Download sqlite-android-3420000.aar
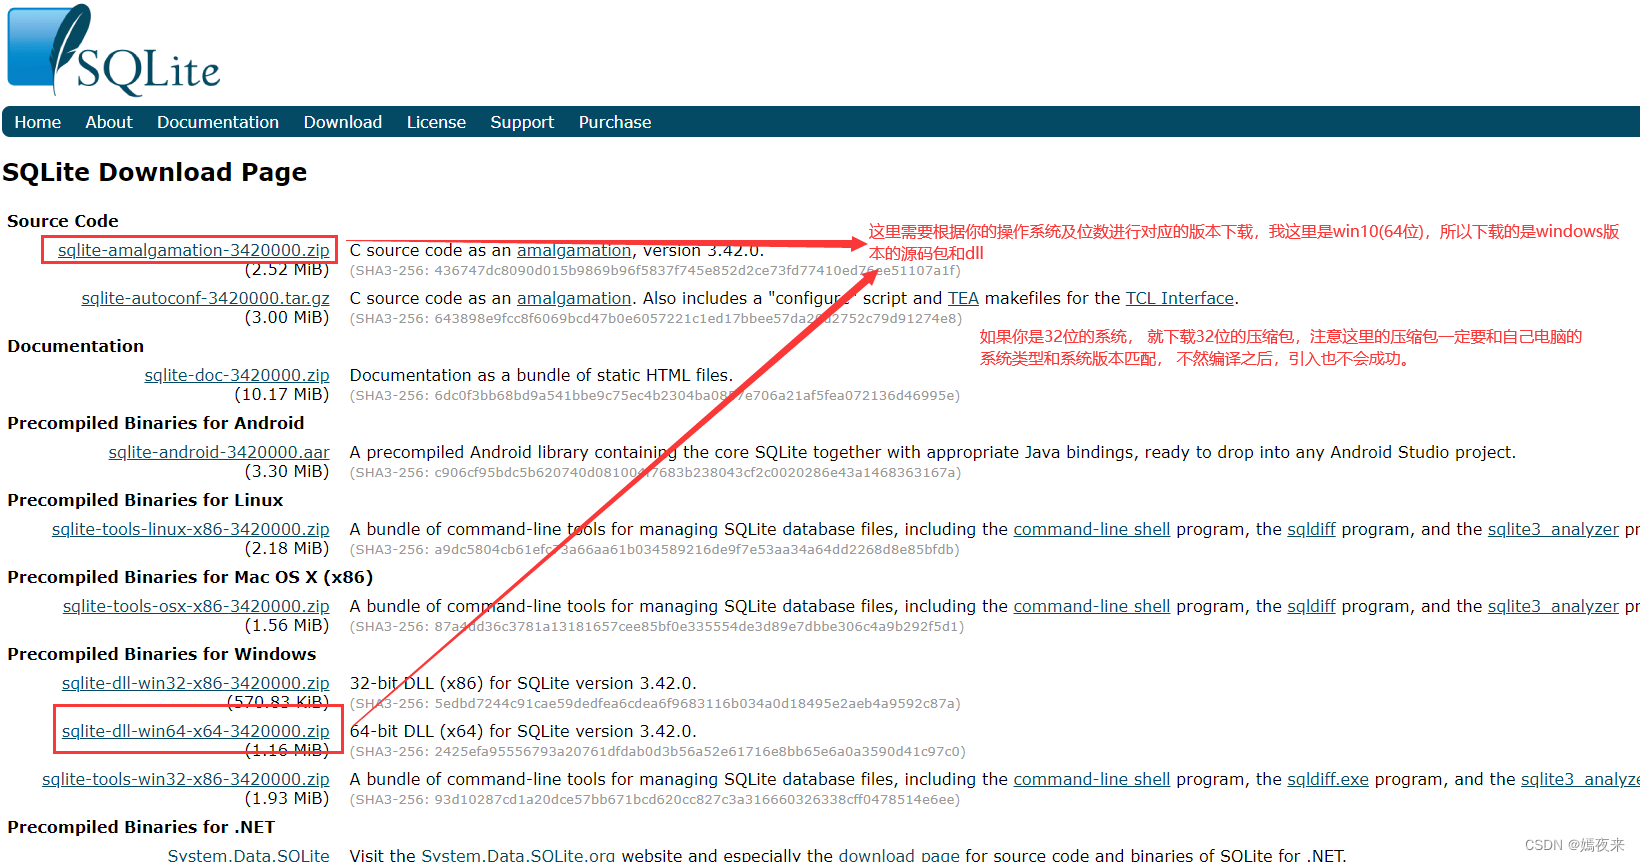The image size is (1640, 862). (x=219, y=452)
